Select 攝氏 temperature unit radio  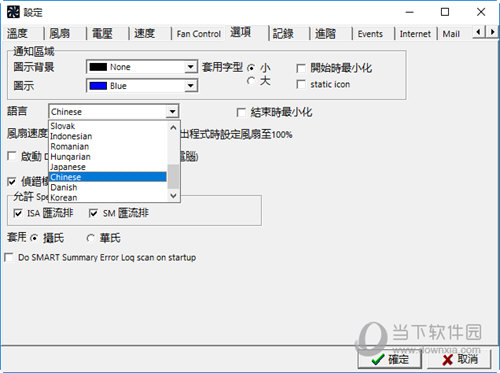click(x=34, y=238)
